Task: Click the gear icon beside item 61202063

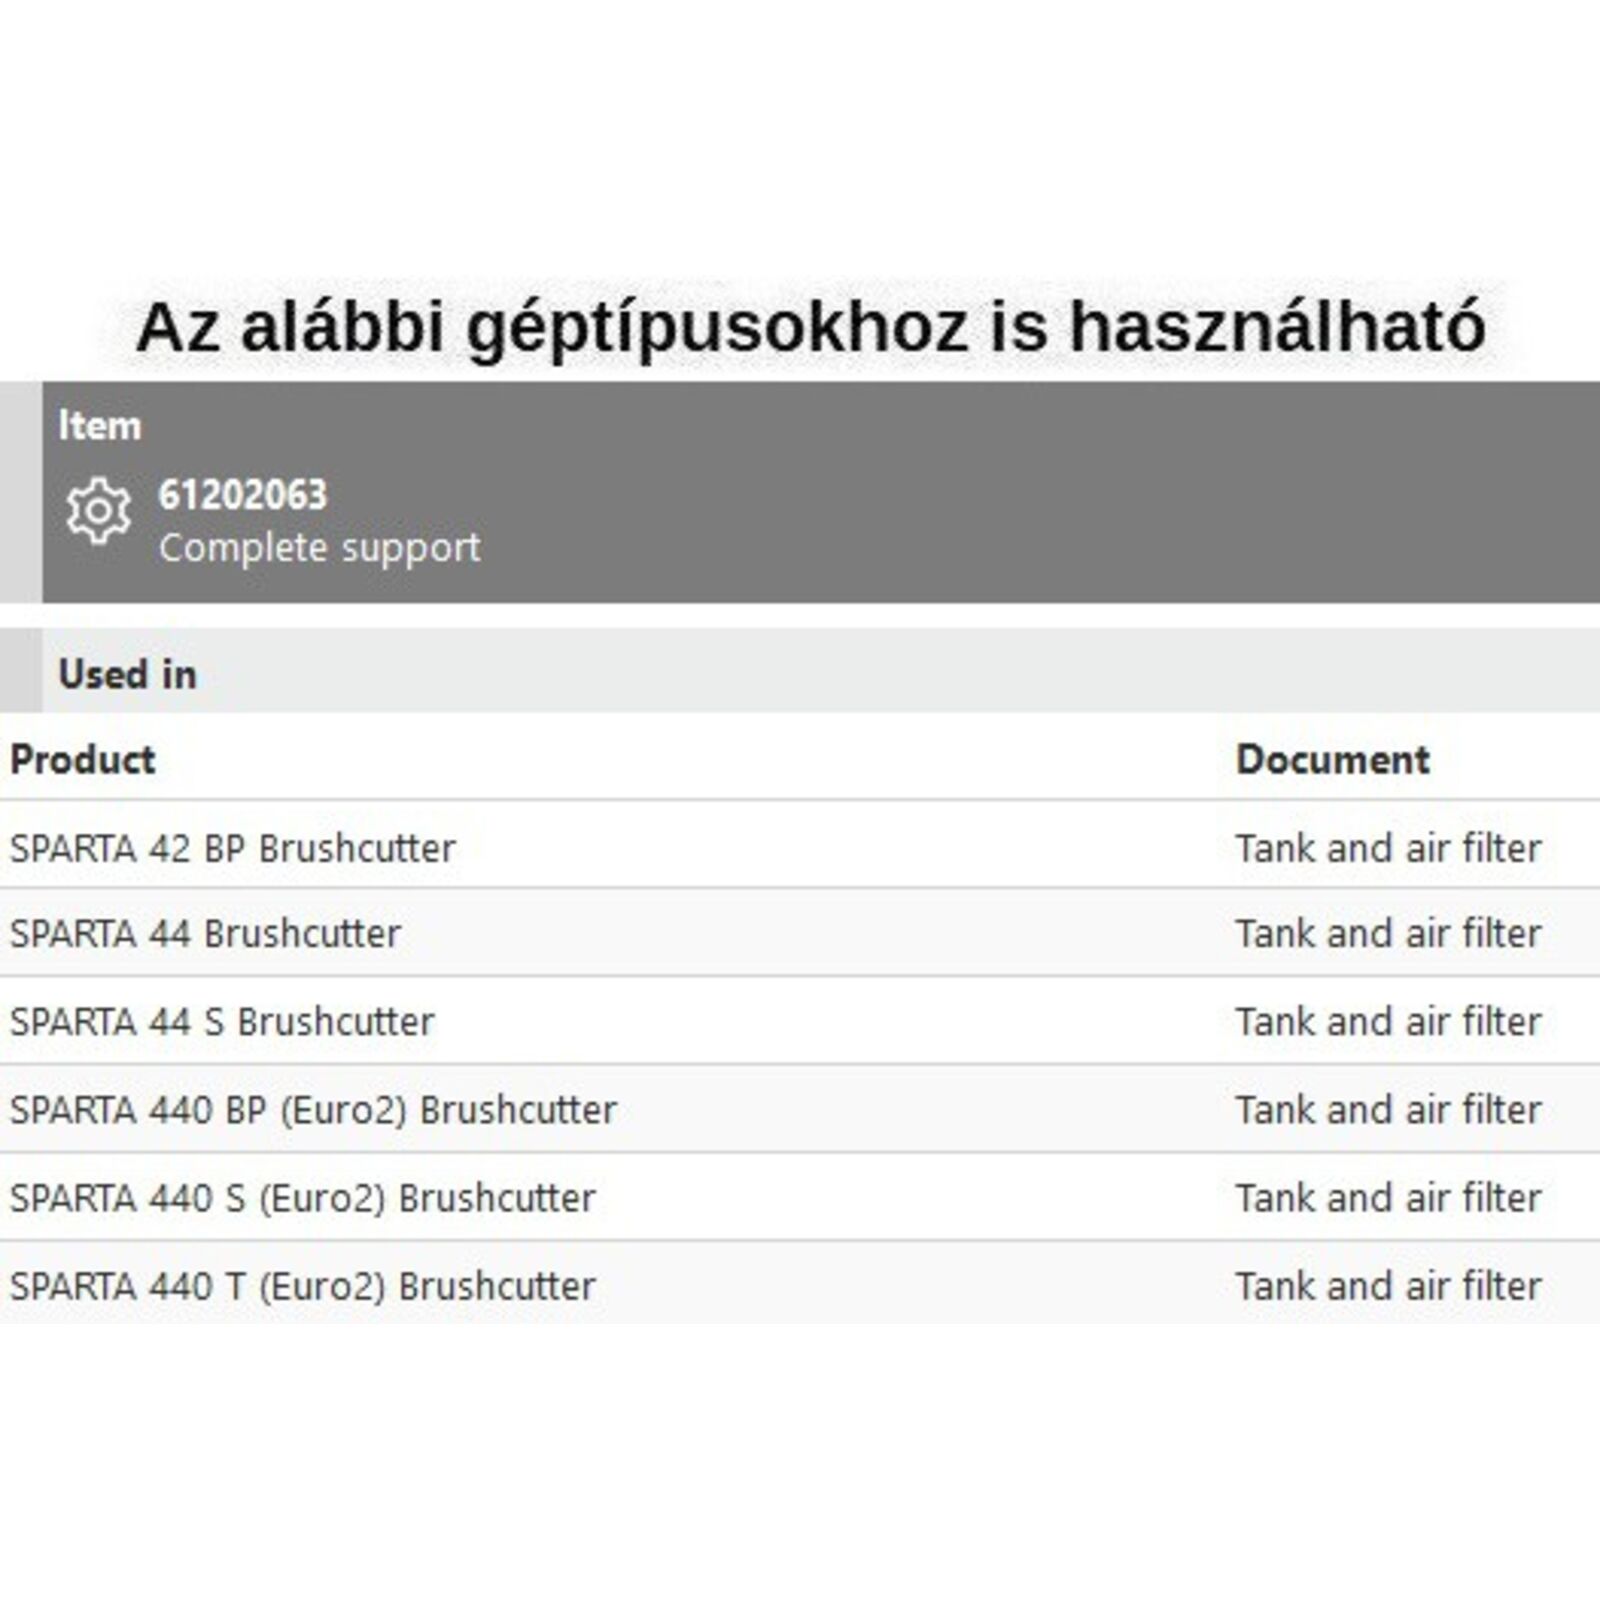Action: point(98,511)
